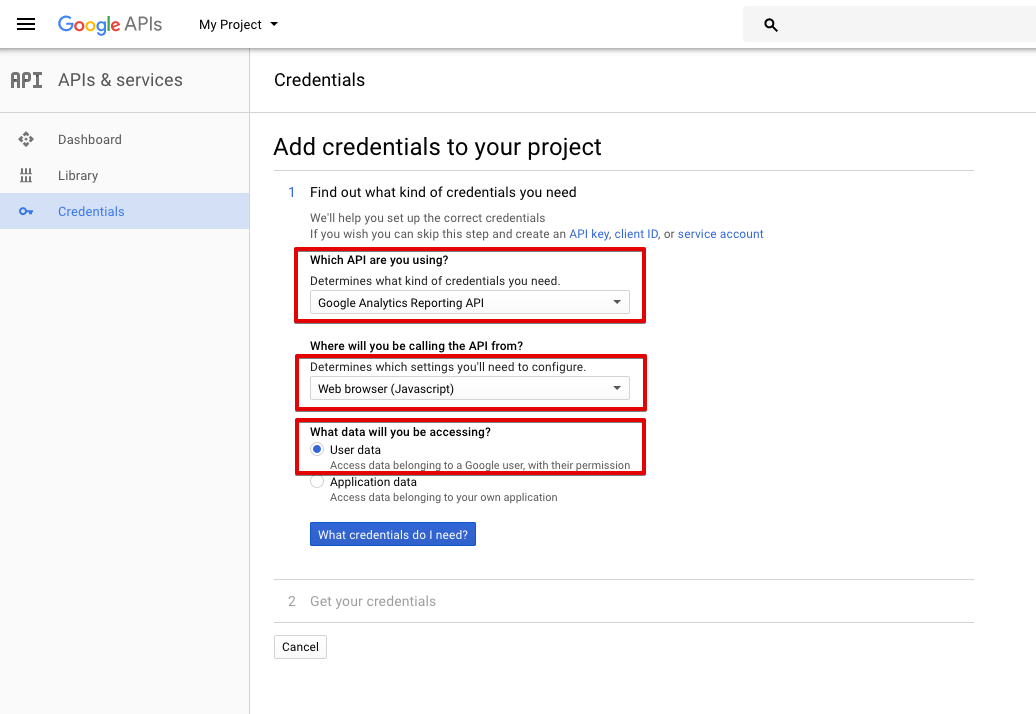
Task: Go to Credentials in the sidebar
Action: point(124,211)
